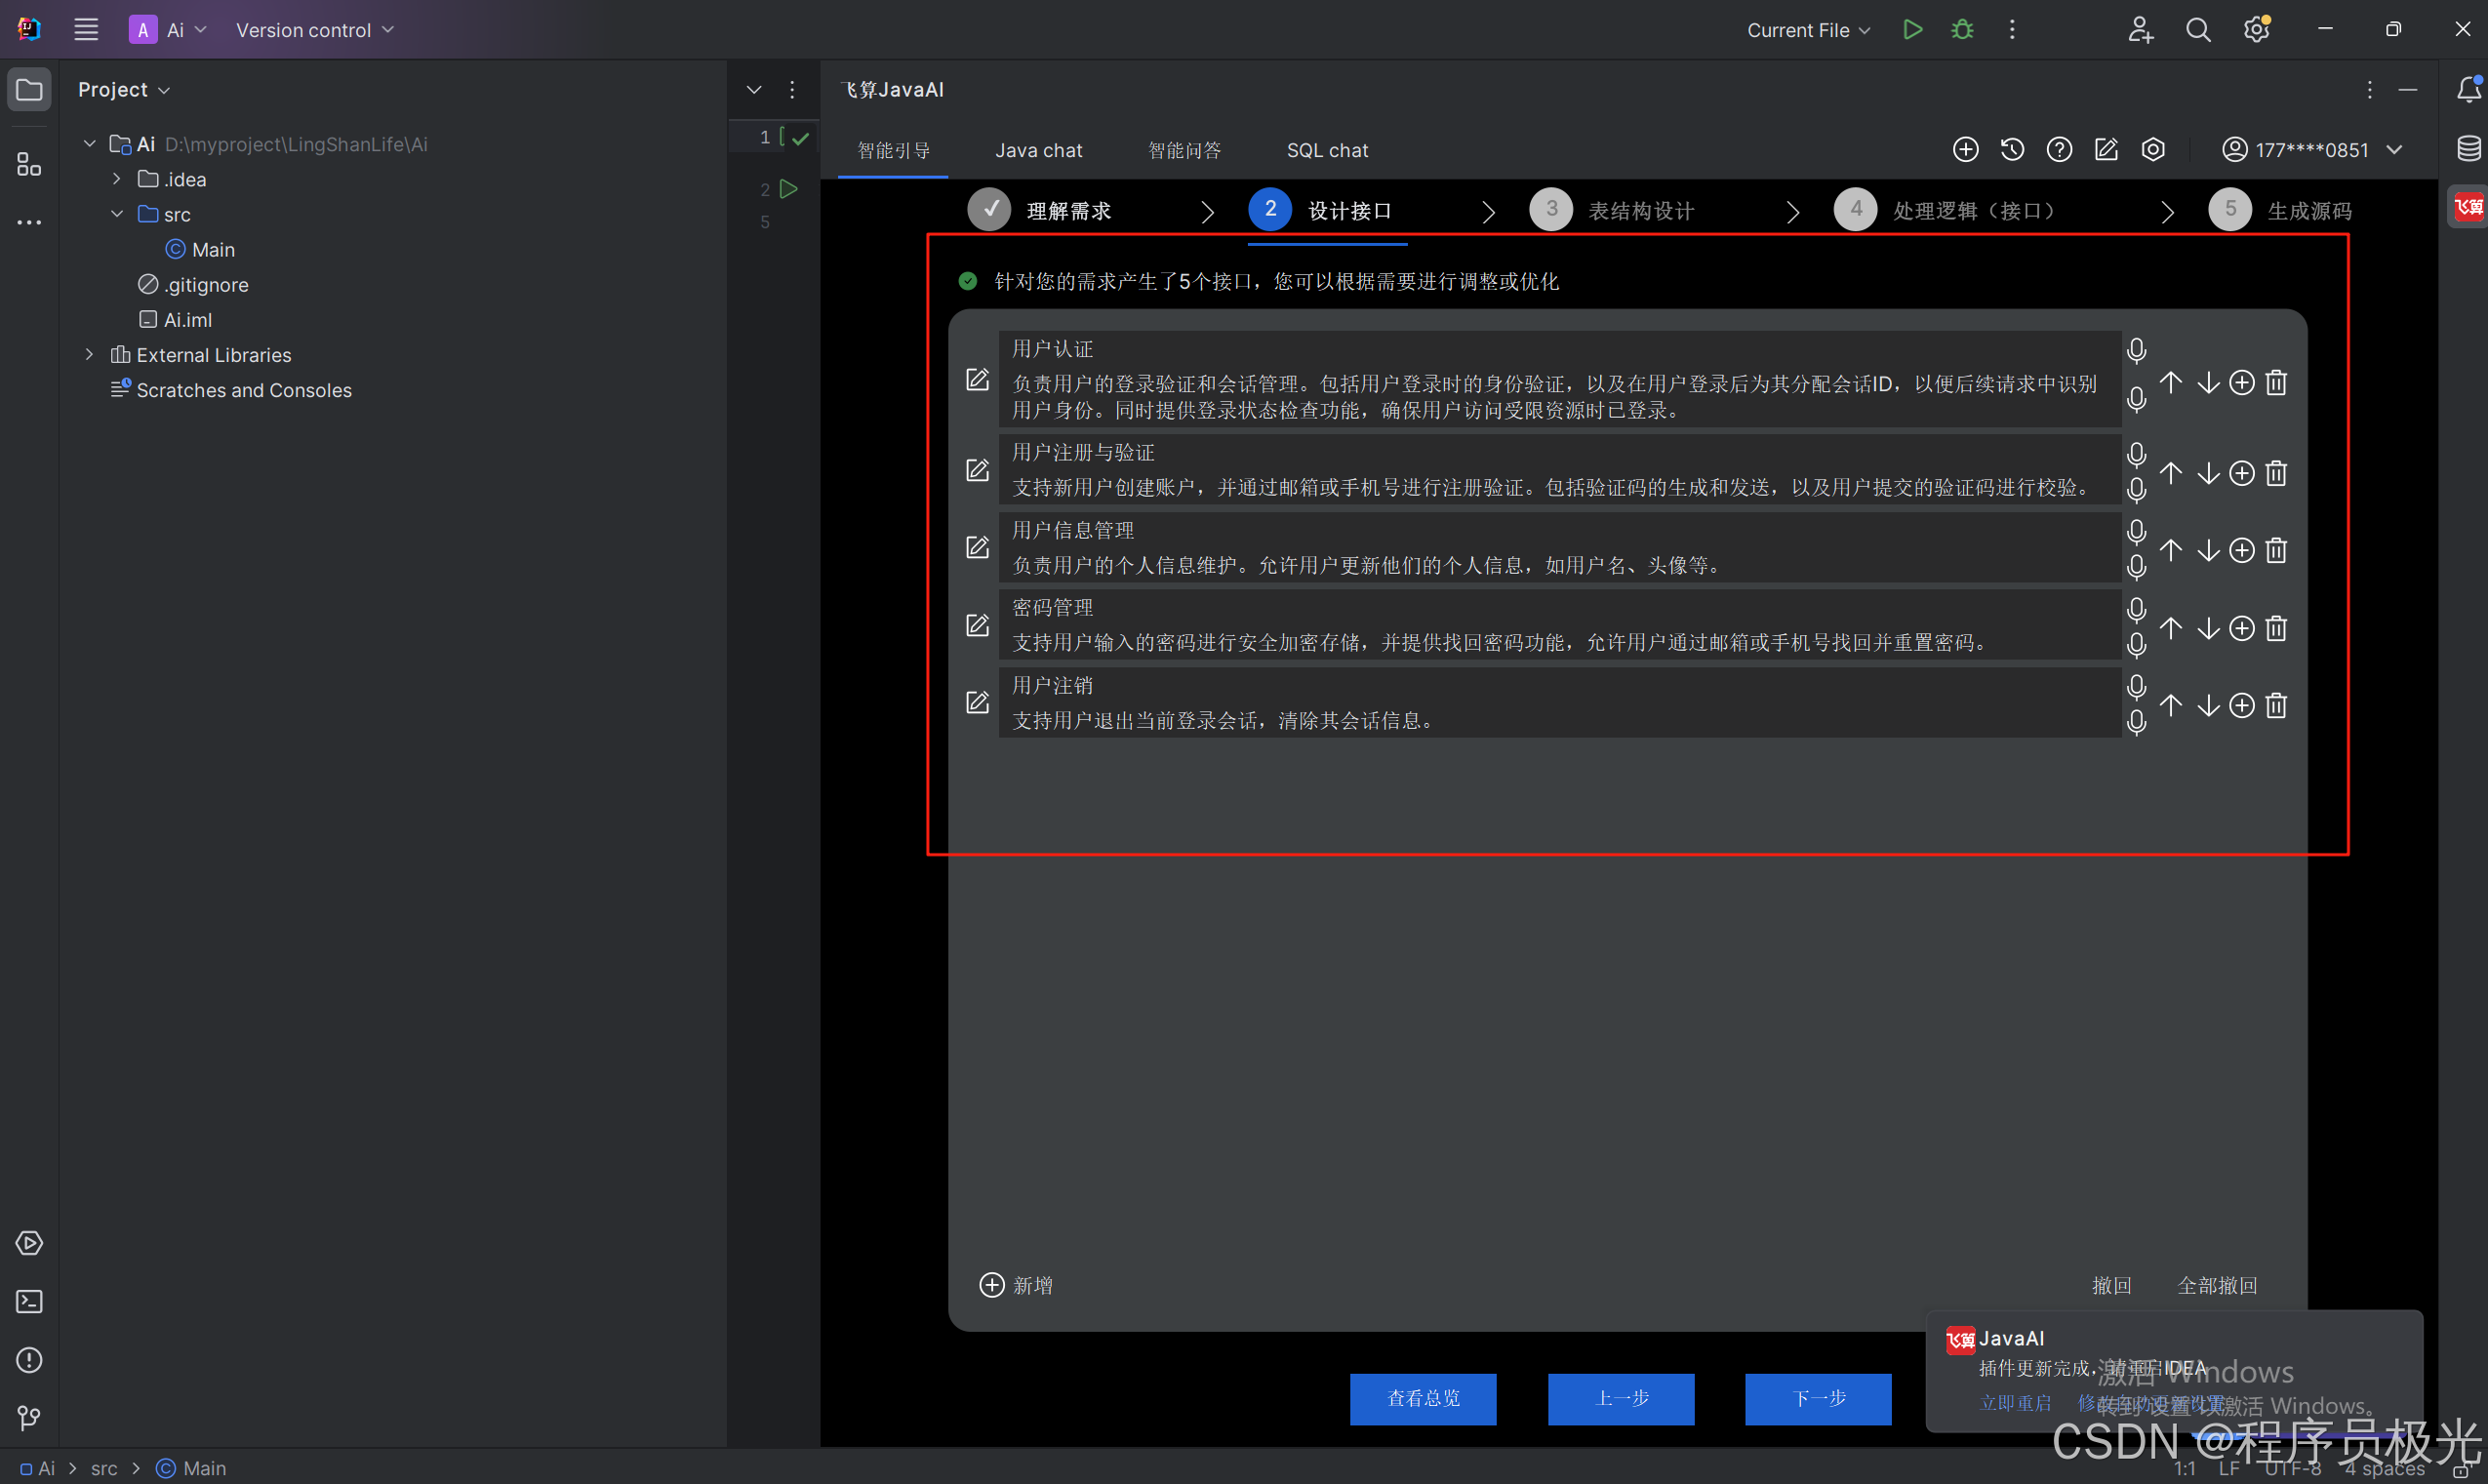The width and height of the screenshot is (2488, 1484).
Task: Open the Current File run configuration dropdown
Action: [x=1808, y=30]
